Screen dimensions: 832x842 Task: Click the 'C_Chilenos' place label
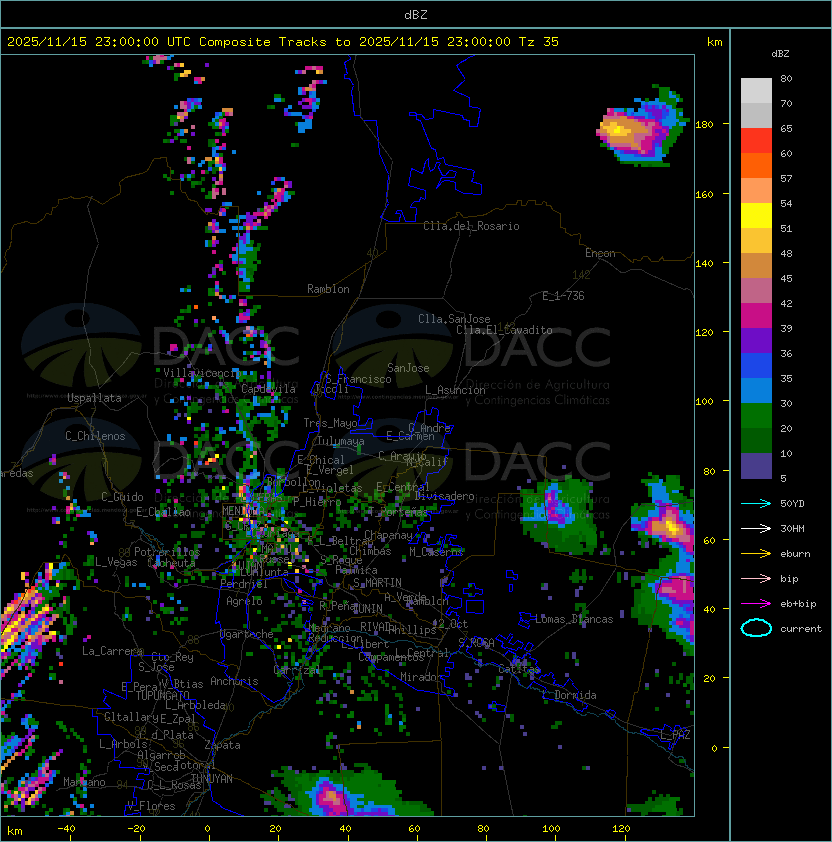coord(95,436)
